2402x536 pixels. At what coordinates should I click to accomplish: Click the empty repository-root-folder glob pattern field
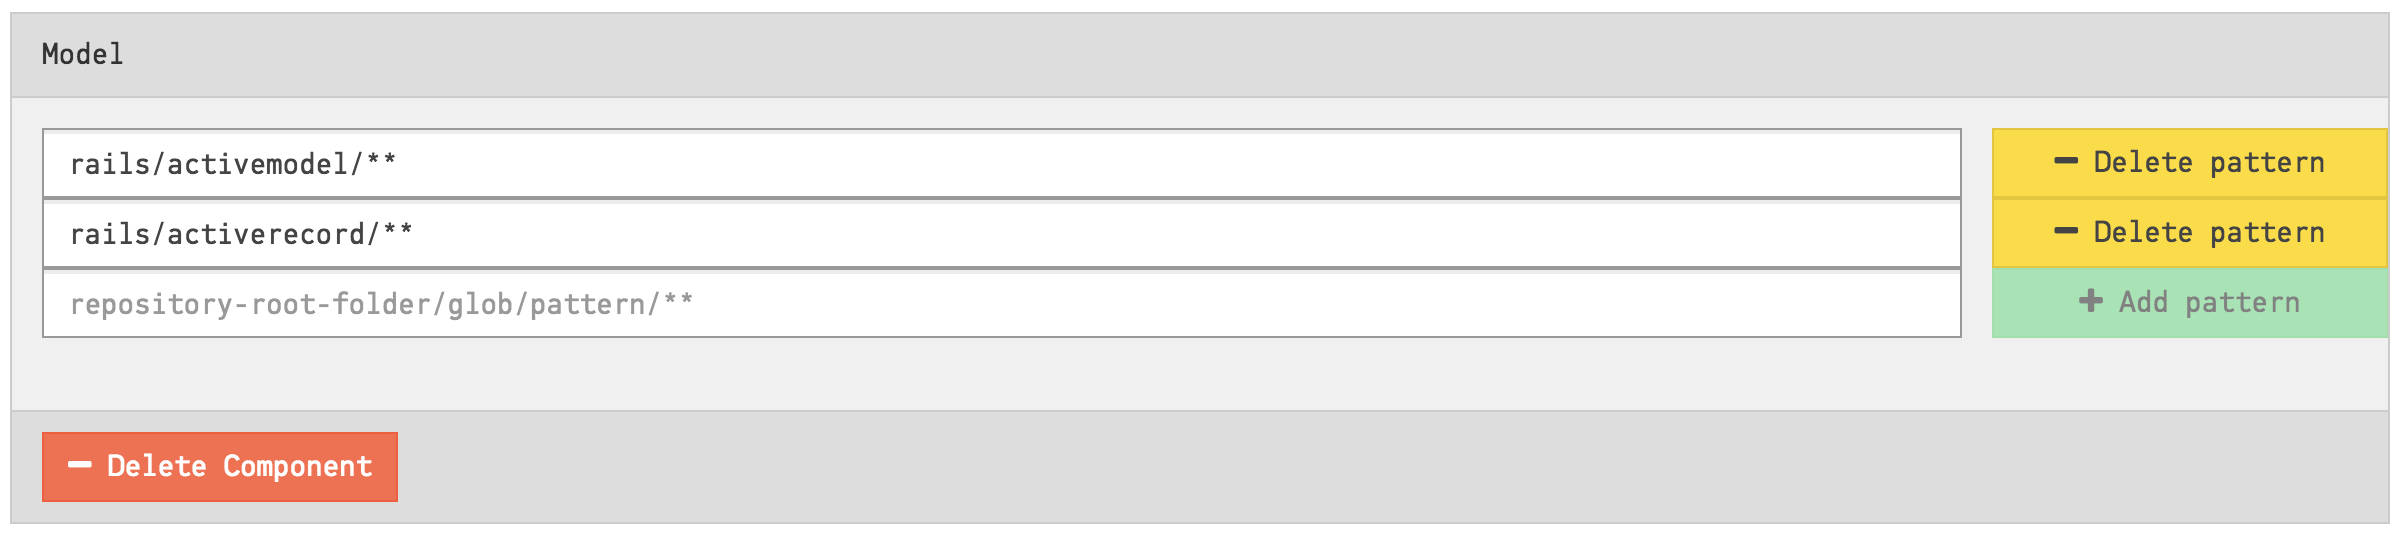1200,304
